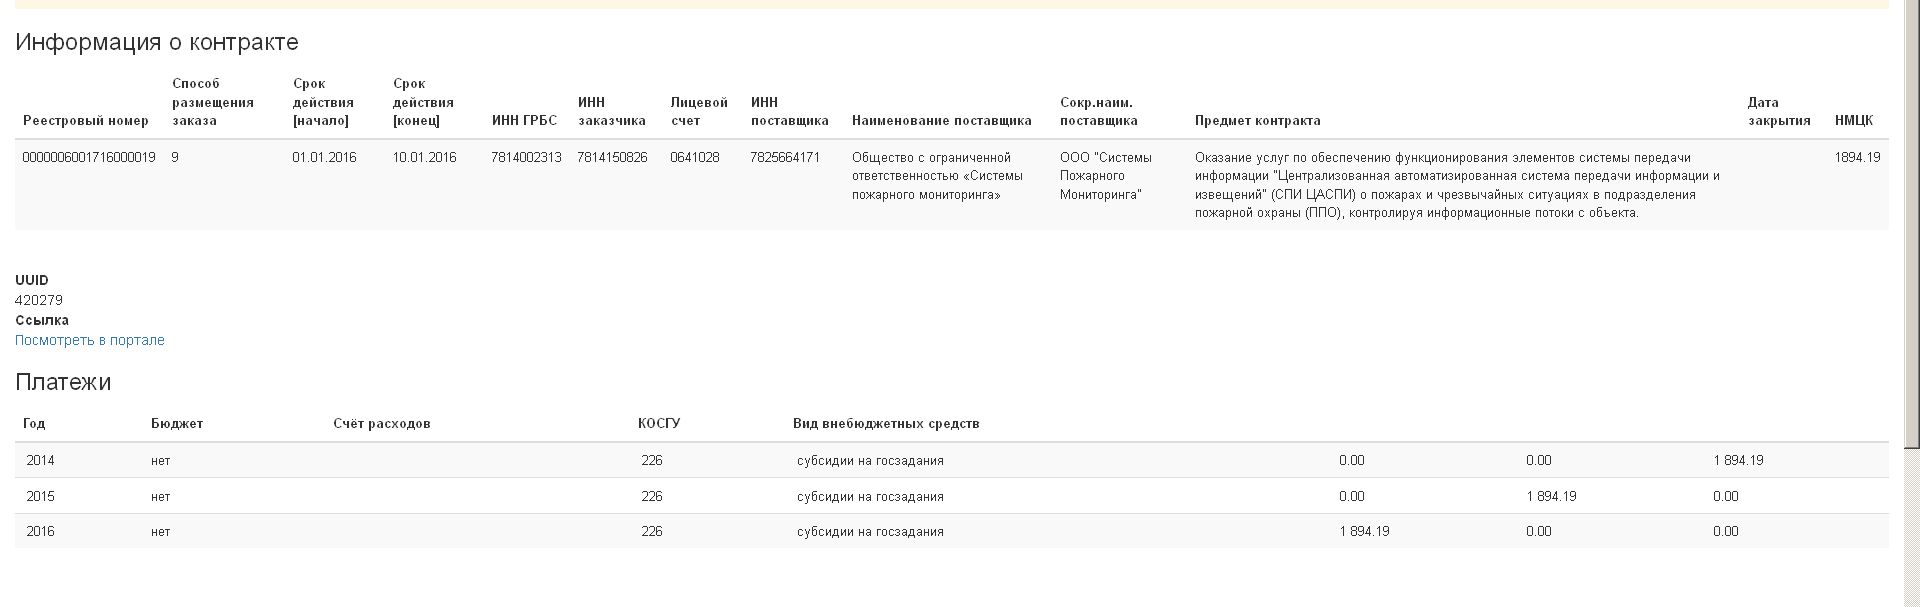This screenshot has width=1920, height=607.
Task: Open the 'Посмотреть в портале' link
Action: (89, 340)
